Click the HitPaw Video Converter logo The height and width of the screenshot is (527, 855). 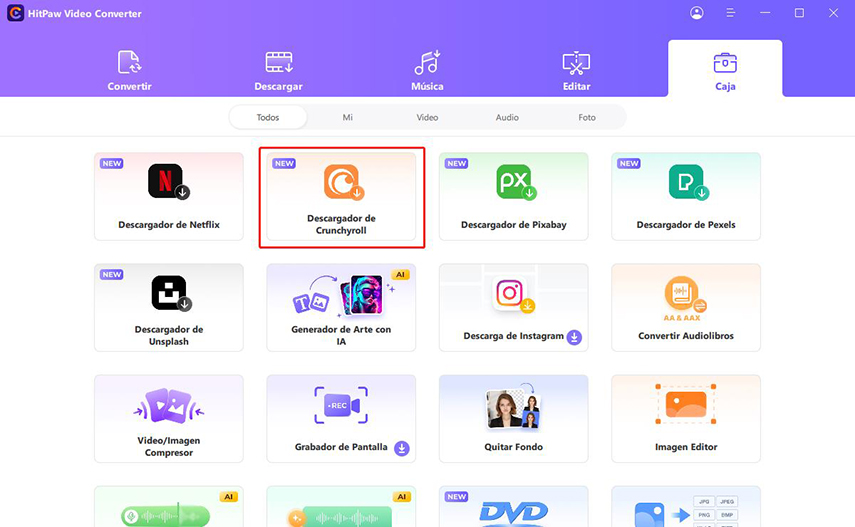tap(15, 13)
